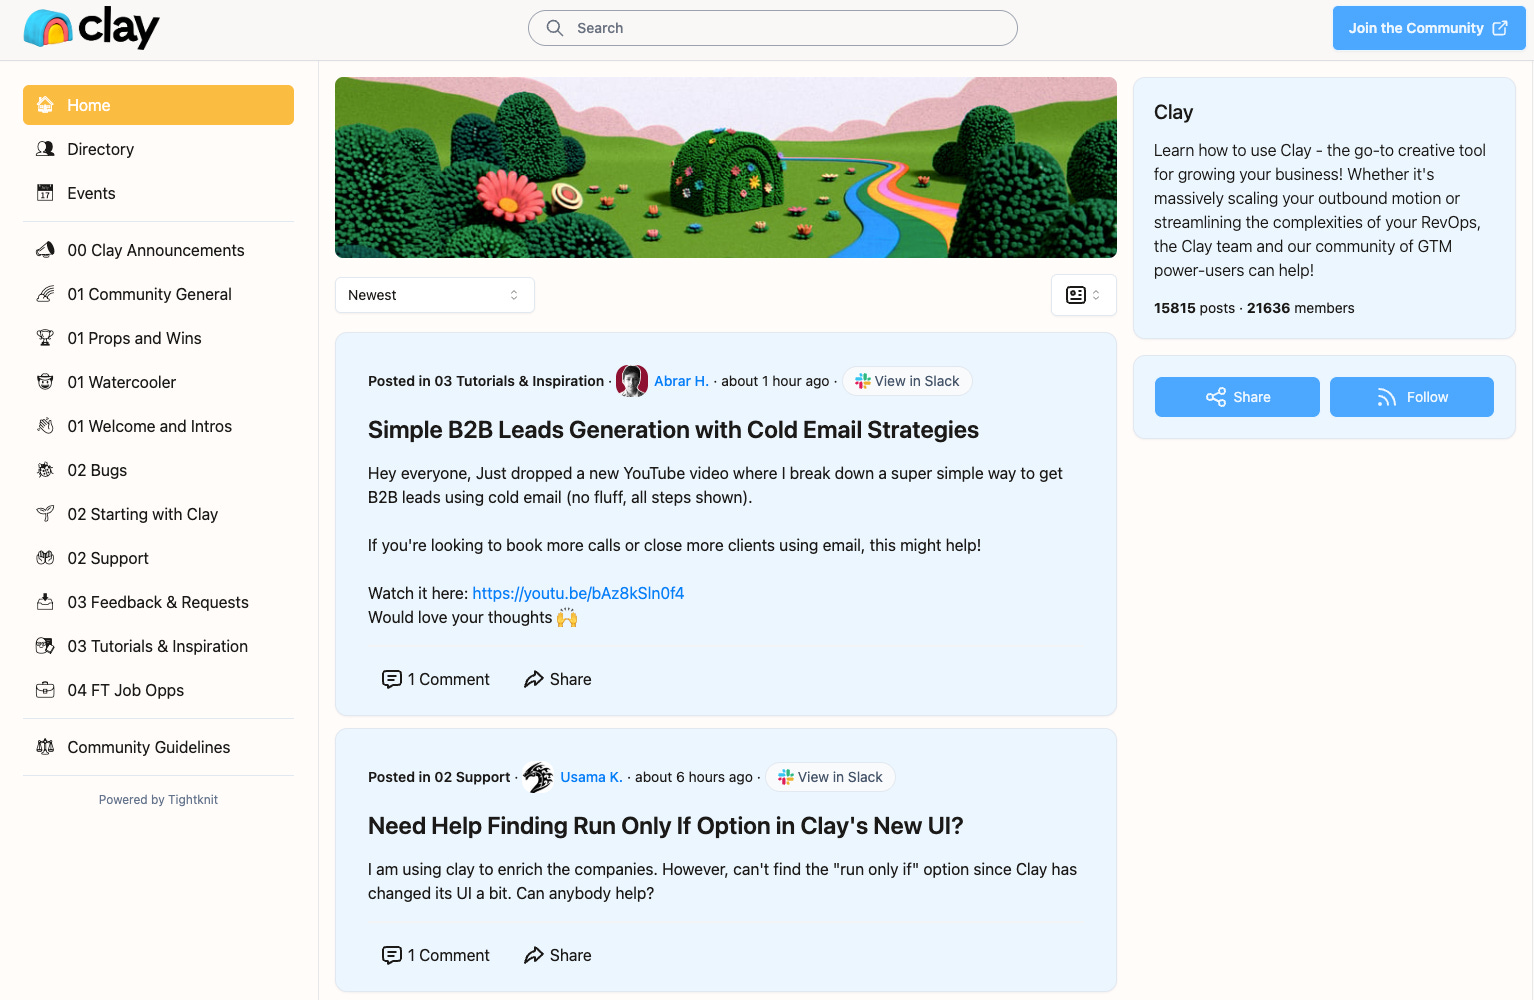Open 02 Starting with Clay channel
Viewport: 1534px width, 1000px height.
click(x=158, y=514)
